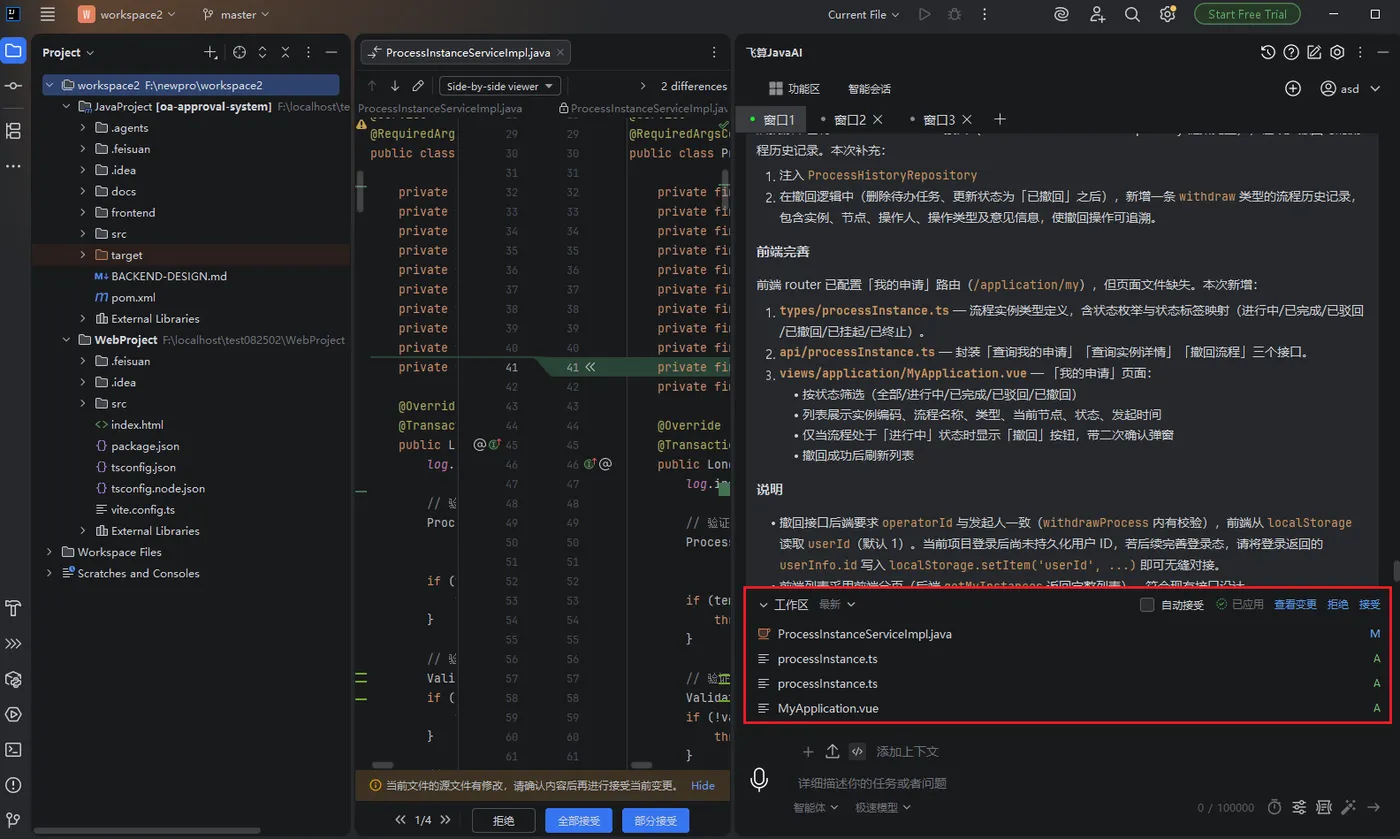Screen dimensions: 1400x839
Task: Open the Structure tool window
Action: click(x=14, y=130)
